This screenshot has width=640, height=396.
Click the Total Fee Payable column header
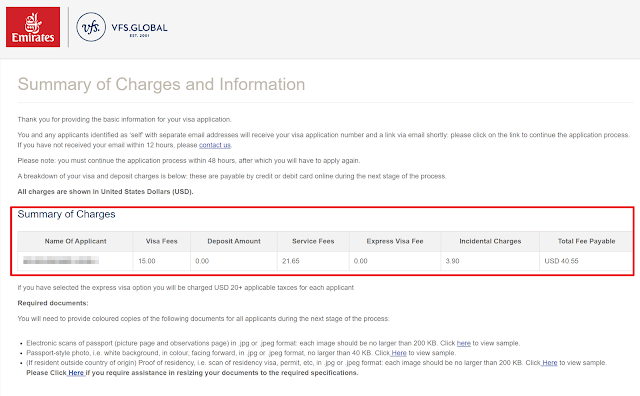point(587,241)
